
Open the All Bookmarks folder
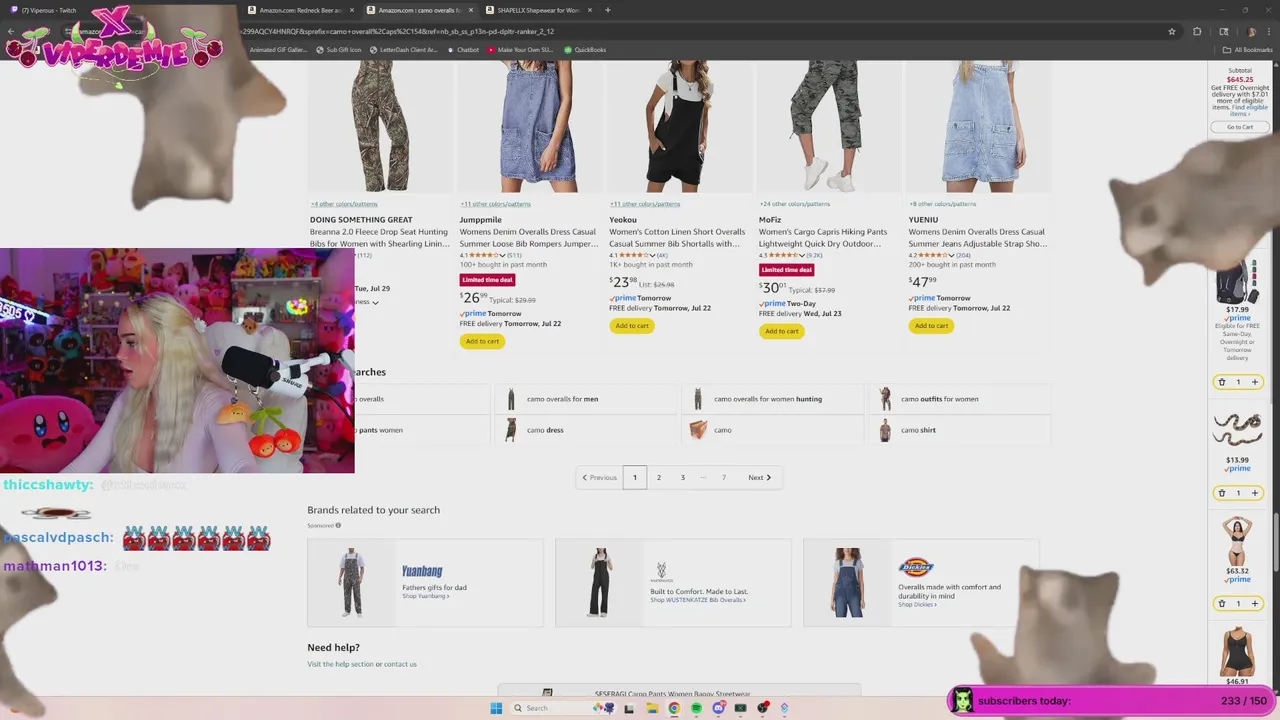1248,49
